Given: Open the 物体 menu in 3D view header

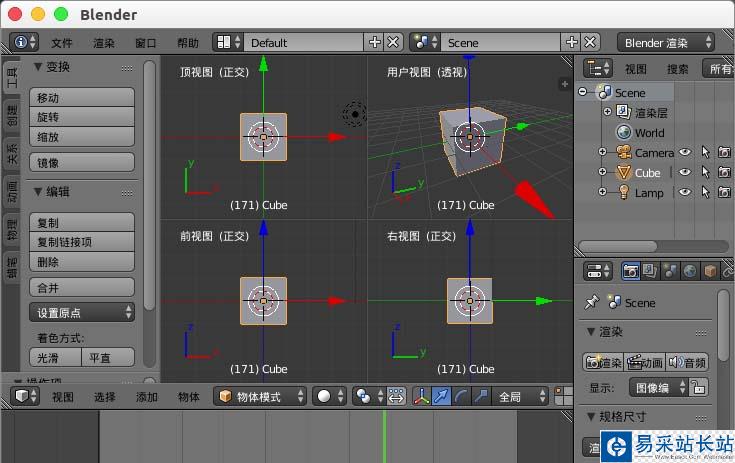Looking at the screenshot, I should (188, 396).
